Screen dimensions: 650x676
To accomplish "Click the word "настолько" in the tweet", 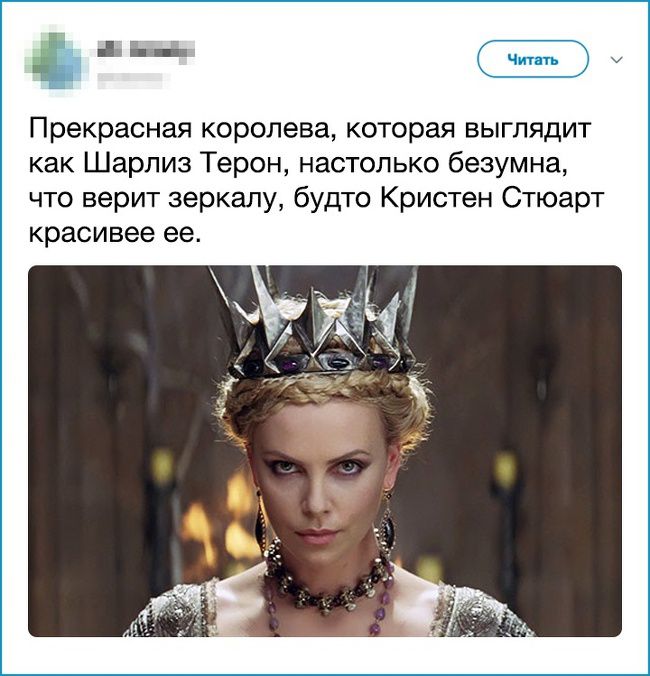I will tap(367, 163).
